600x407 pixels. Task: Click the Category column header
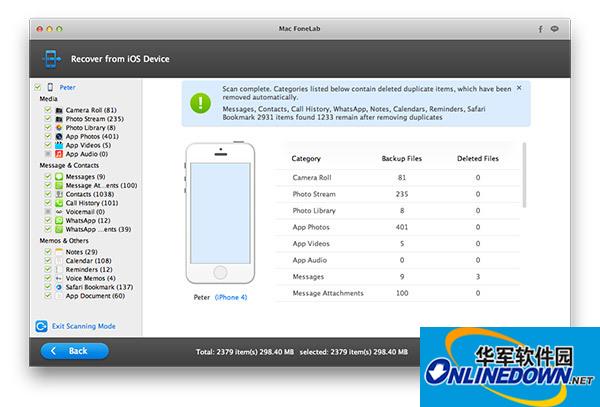(306, 158)
